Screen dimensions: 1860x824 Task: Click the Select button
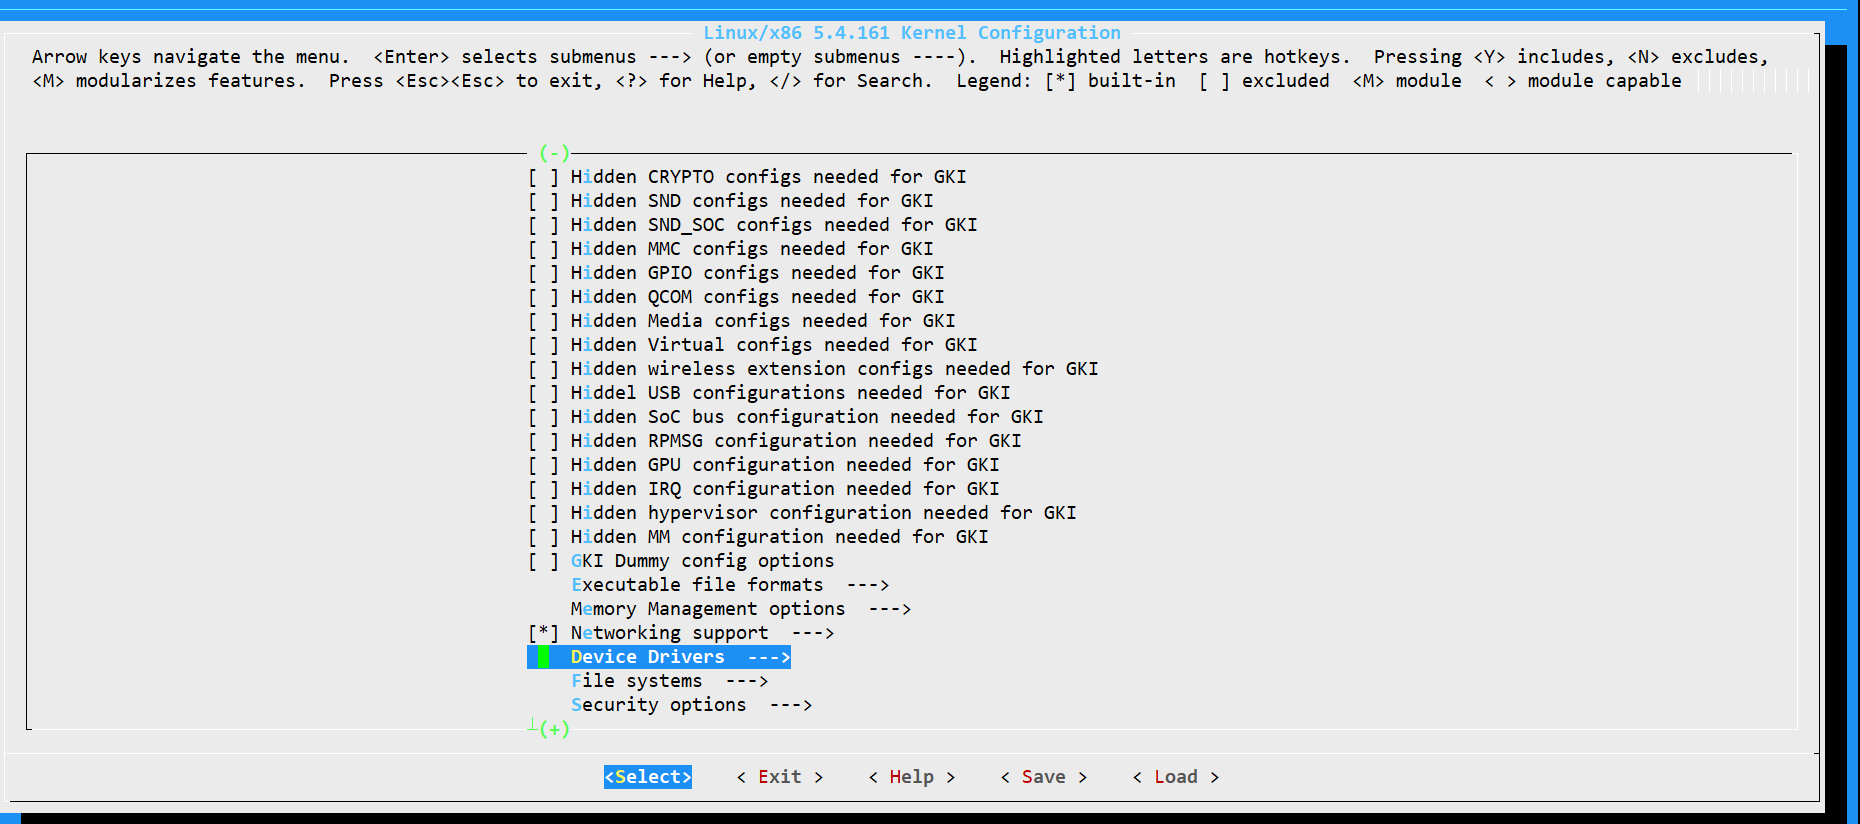click(x=648, y=777)
